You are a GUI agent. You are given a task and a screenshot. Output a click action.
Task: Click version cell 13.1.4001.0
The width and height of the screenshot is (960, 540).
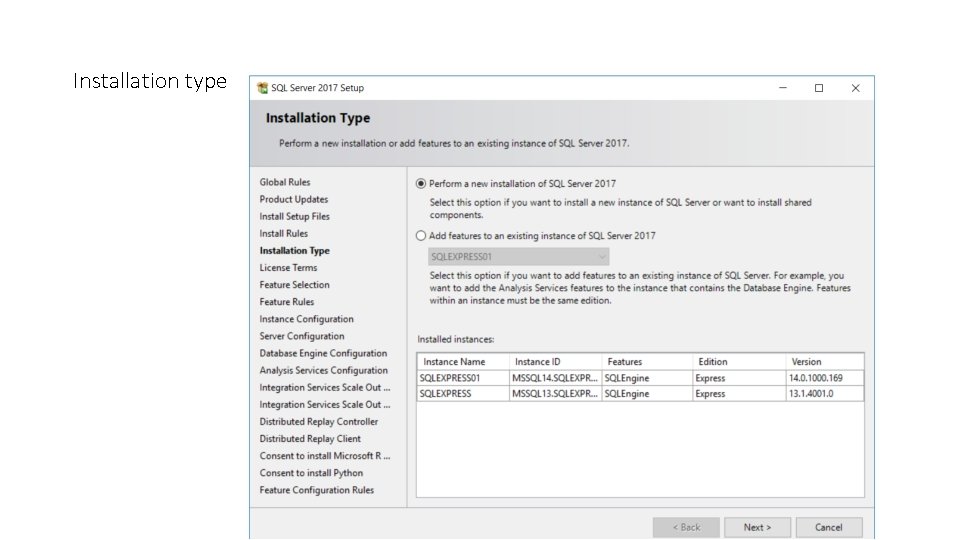[x=825, y=394]
